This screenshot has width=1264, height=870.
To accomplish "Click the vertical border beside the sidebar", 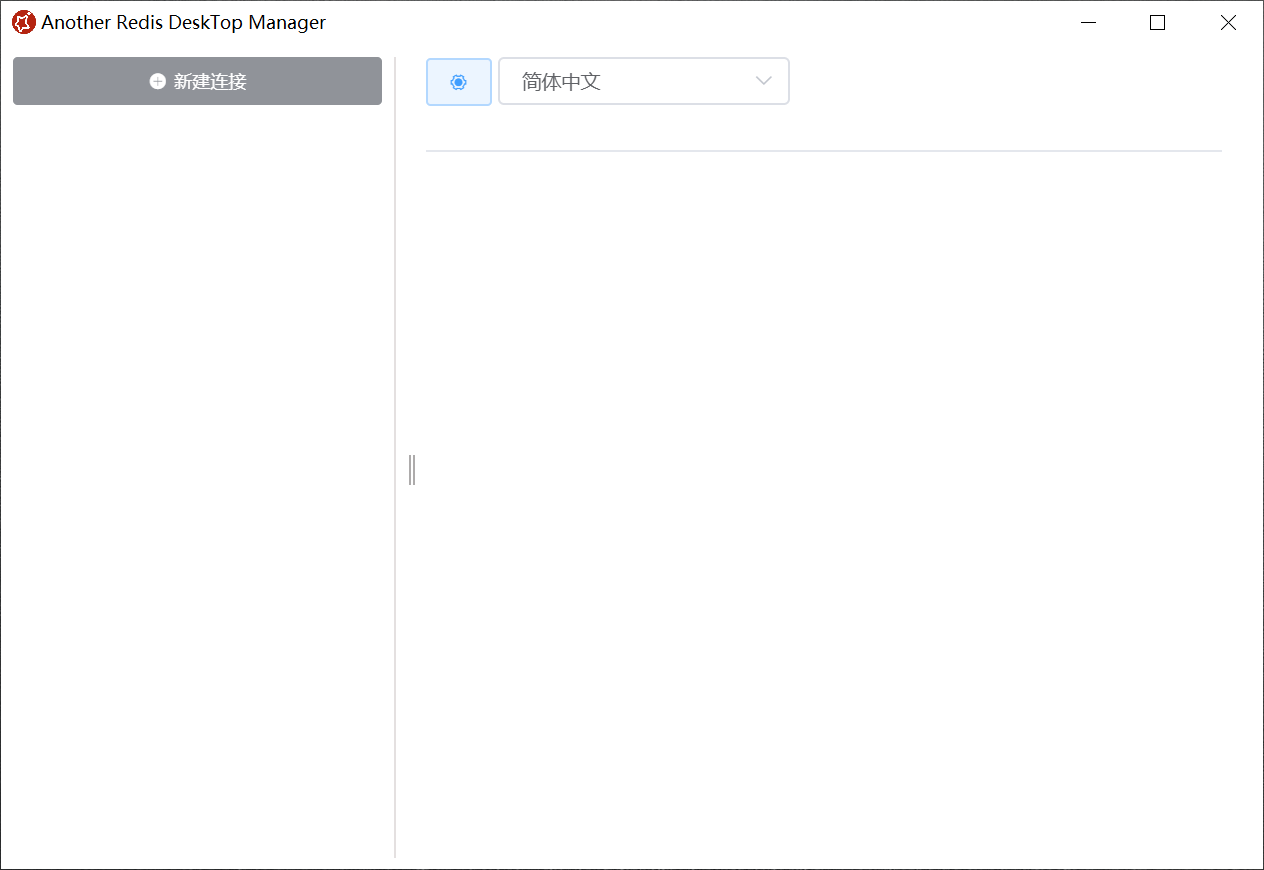I will (395, 600).
